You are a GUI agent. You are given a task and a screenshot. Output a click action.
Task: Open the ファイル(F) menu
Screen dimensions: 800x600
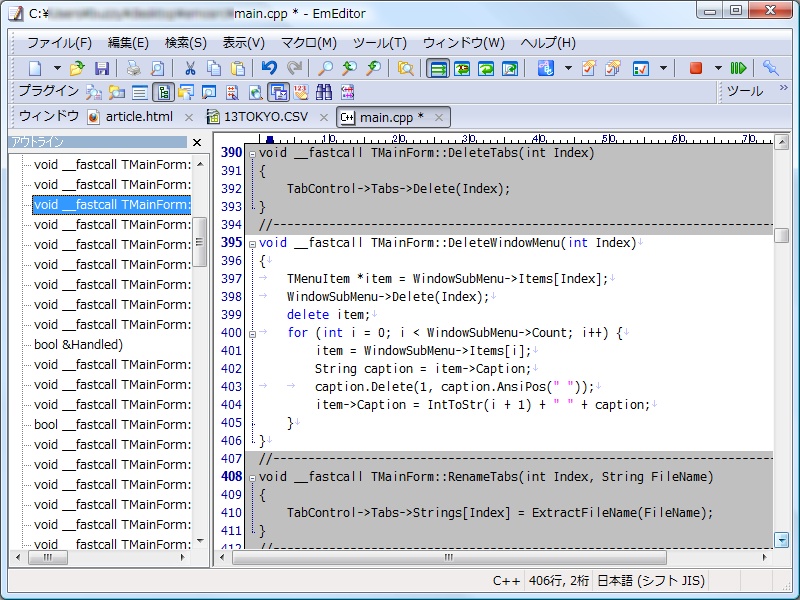coord(59,43)
